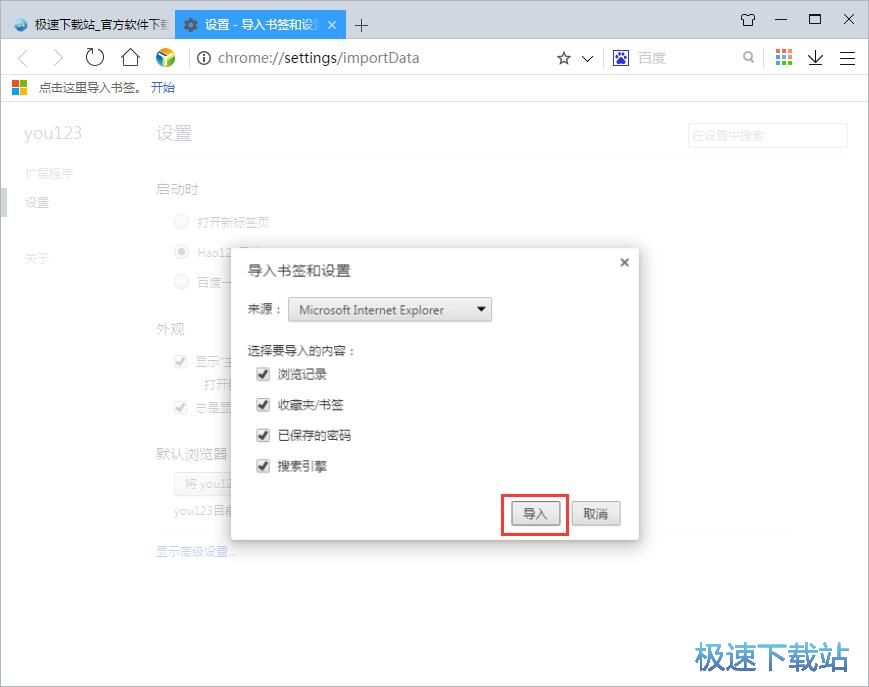Open a new tab with the plus button
869x687 pixels.
point(361,25)
